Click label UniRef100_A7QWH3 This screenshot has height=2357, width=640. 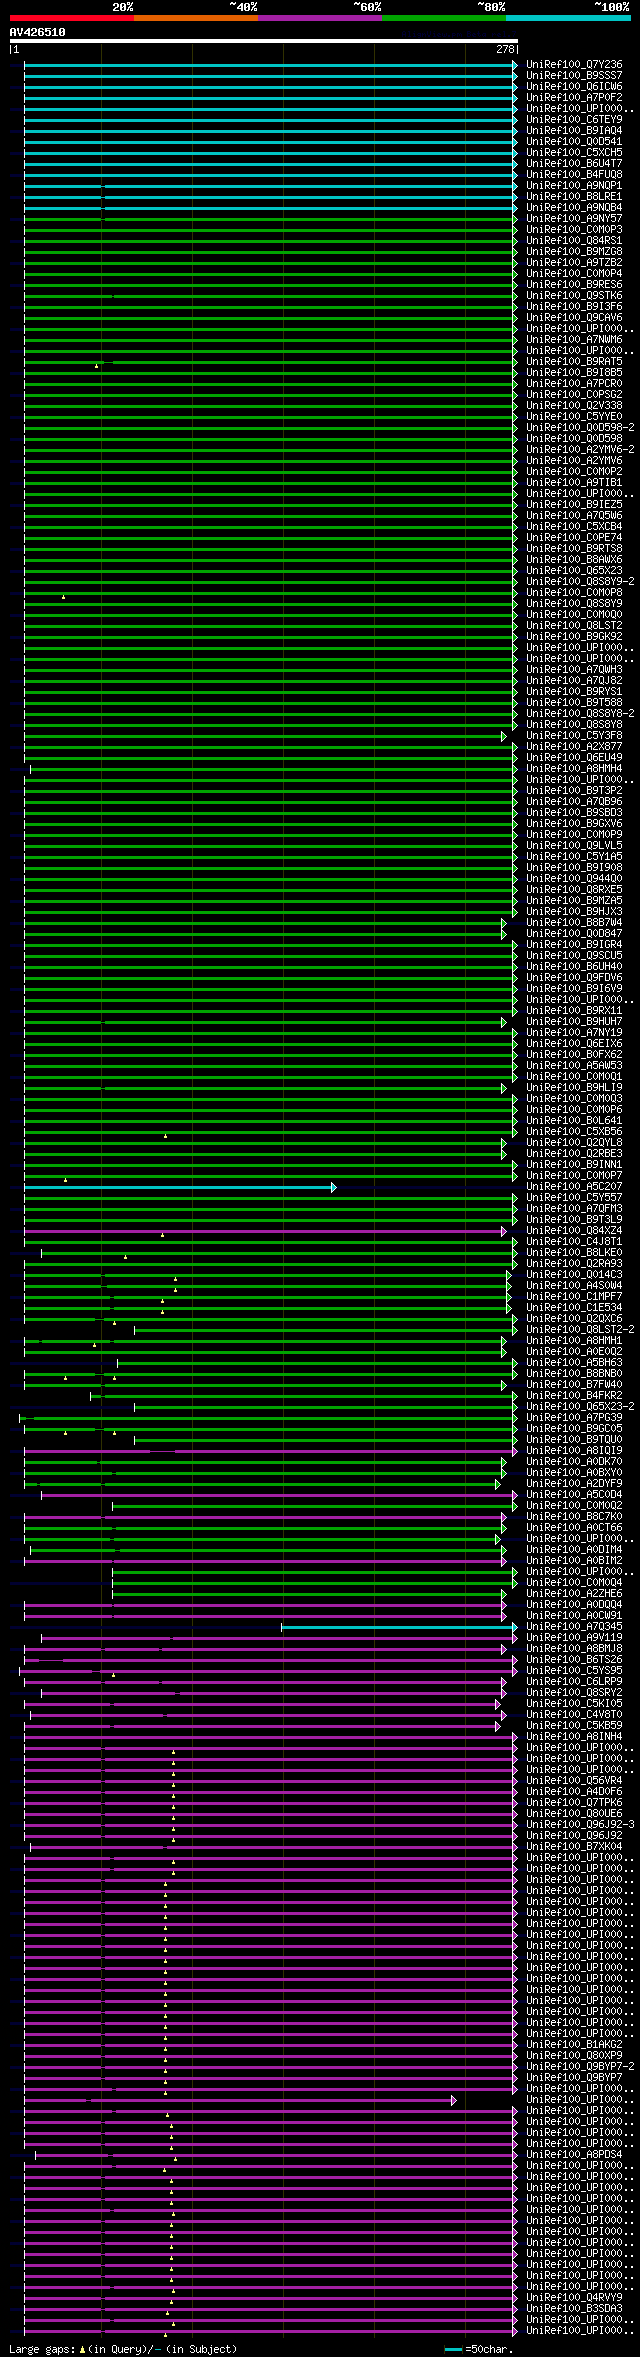pos(574,670)
